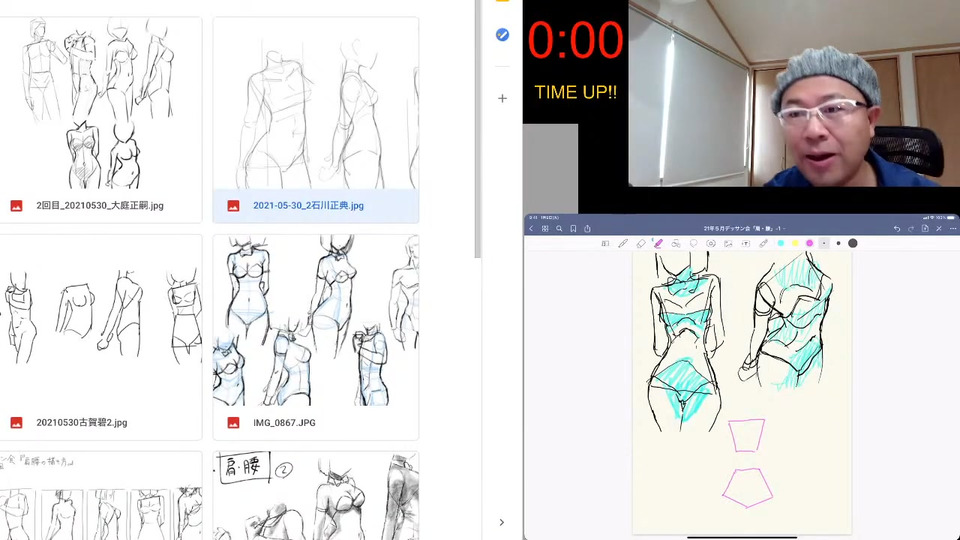Undo the last stroke
Screen dimensions: 960x540
[897, 228]
